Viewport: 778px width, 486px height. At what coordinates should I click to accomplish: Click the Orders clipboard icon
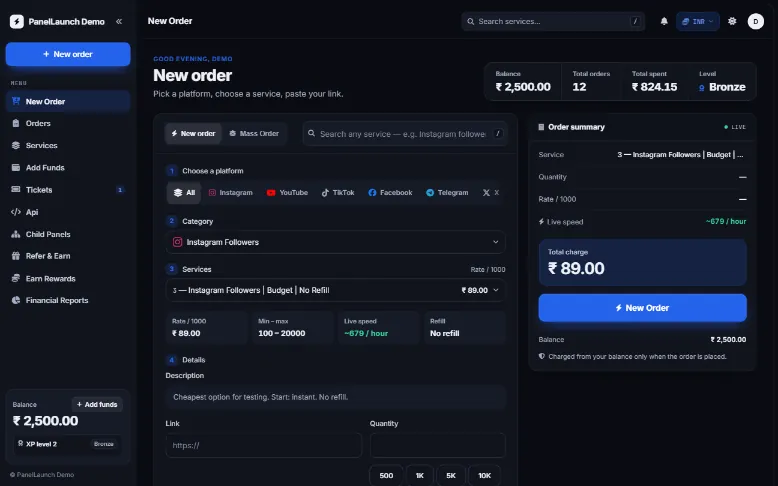[x=16, y=123]
